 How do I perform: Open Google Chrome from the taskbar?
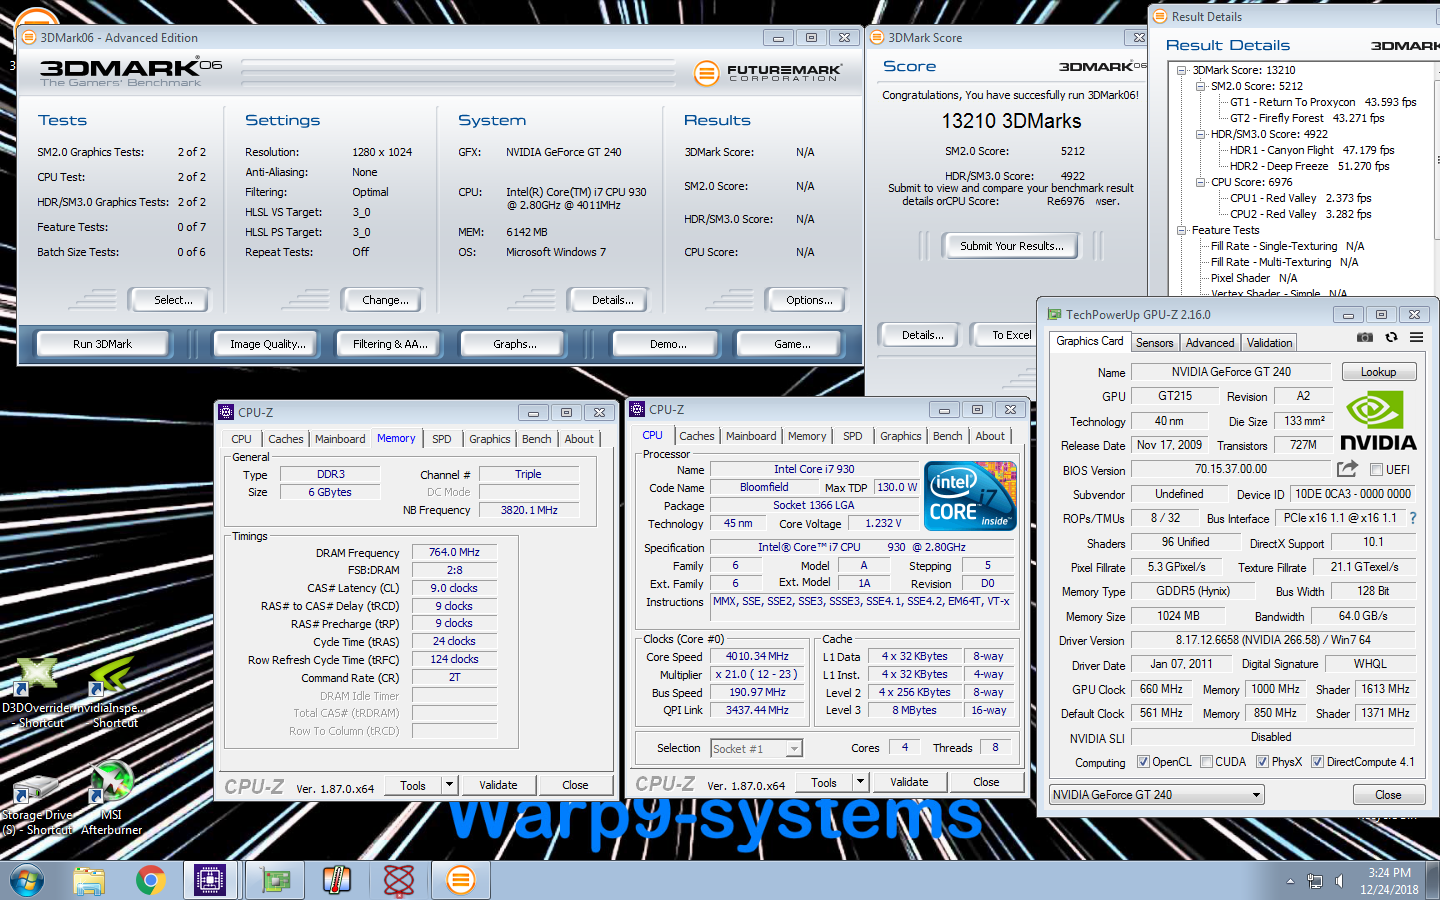tap(151, 880)
